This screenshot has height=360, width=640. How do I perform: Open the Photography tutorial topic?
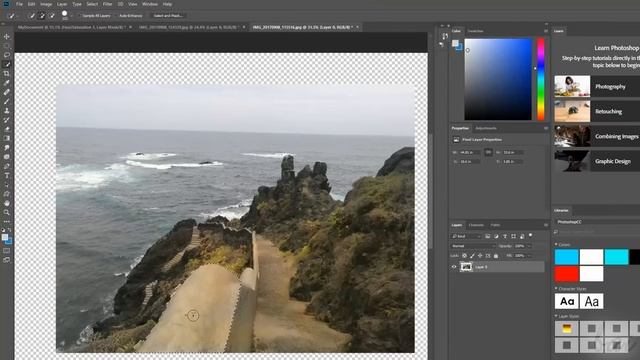pyautogui.click(x=597, y=86)
